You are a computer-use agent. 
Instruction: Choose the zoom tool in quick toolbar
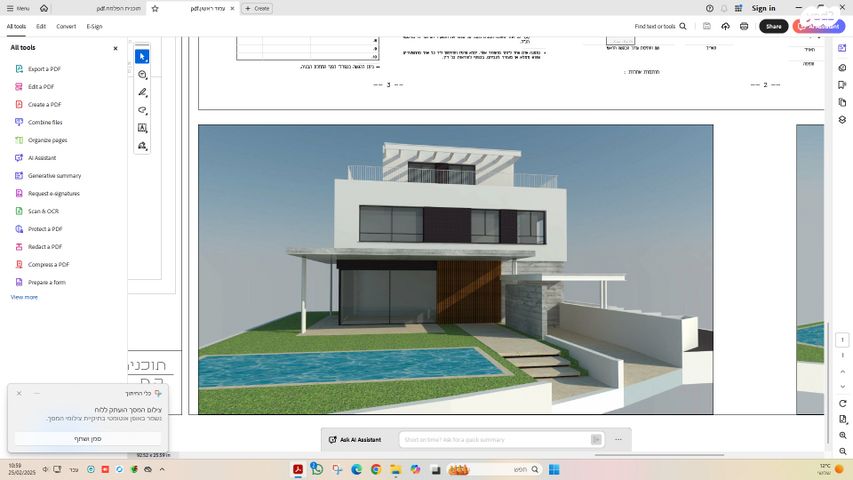point(142,75)
